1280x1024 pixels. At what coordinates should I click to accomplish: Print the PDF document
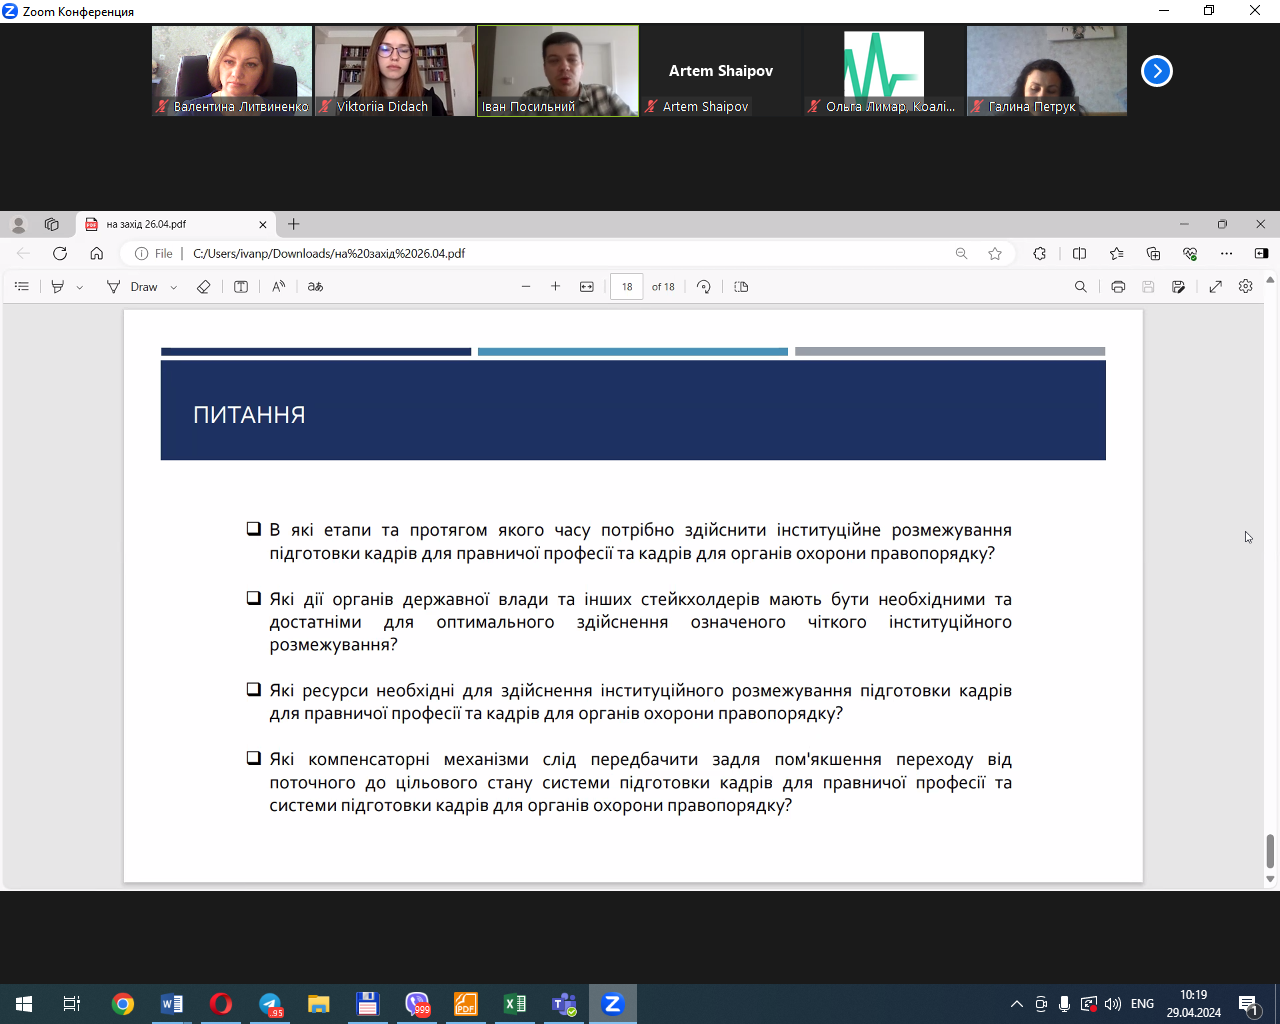click(x=1118, y=287)
